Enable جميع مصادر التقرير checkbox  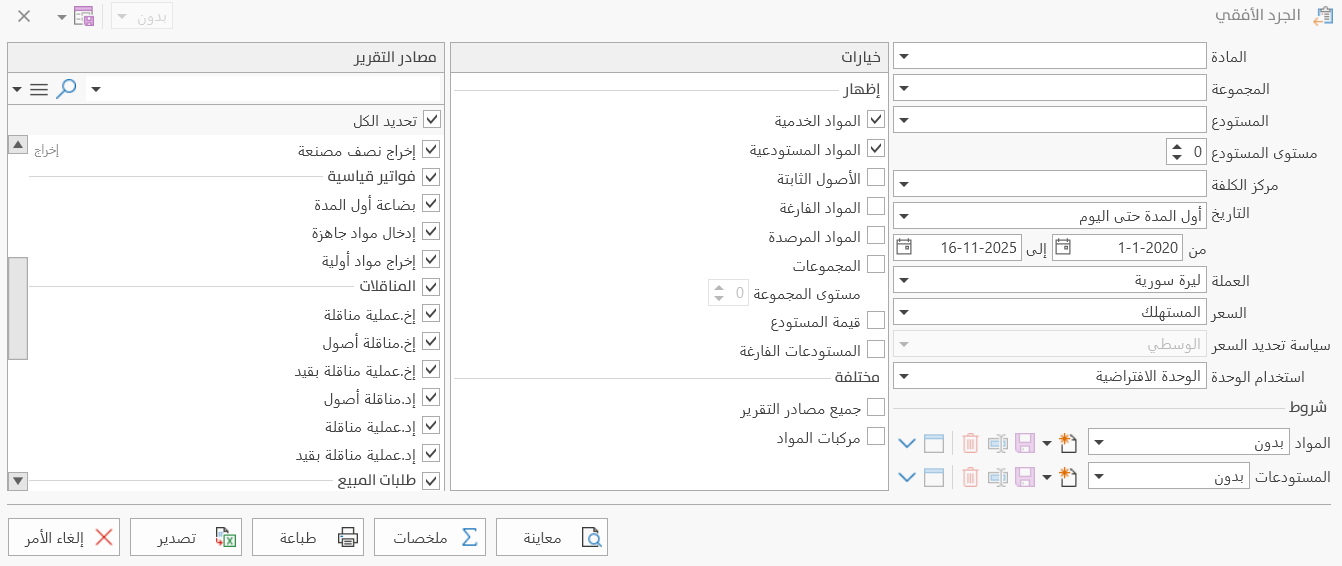tap(875, 408)
